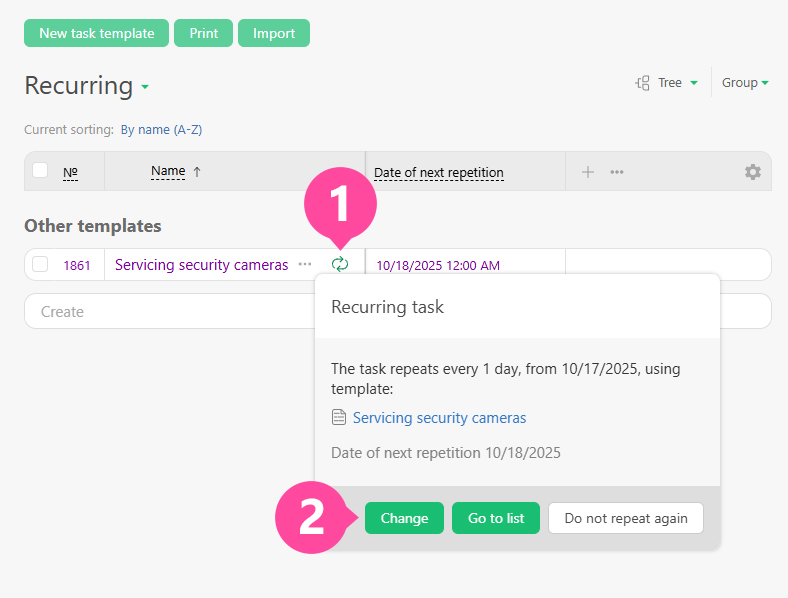Click the № column header
The image size is (788, 598).
tap(70, 172)
